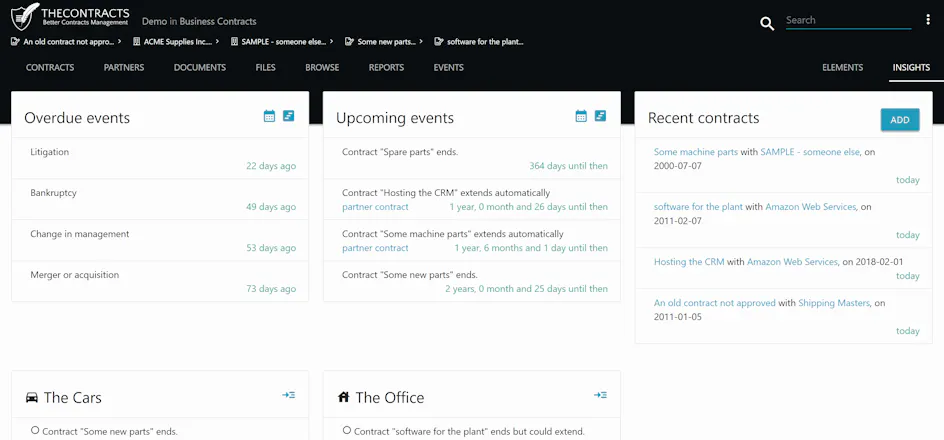Screen dimensions: 944x440
Task: Click '53 days ago' overdue label
Action: 271,247
